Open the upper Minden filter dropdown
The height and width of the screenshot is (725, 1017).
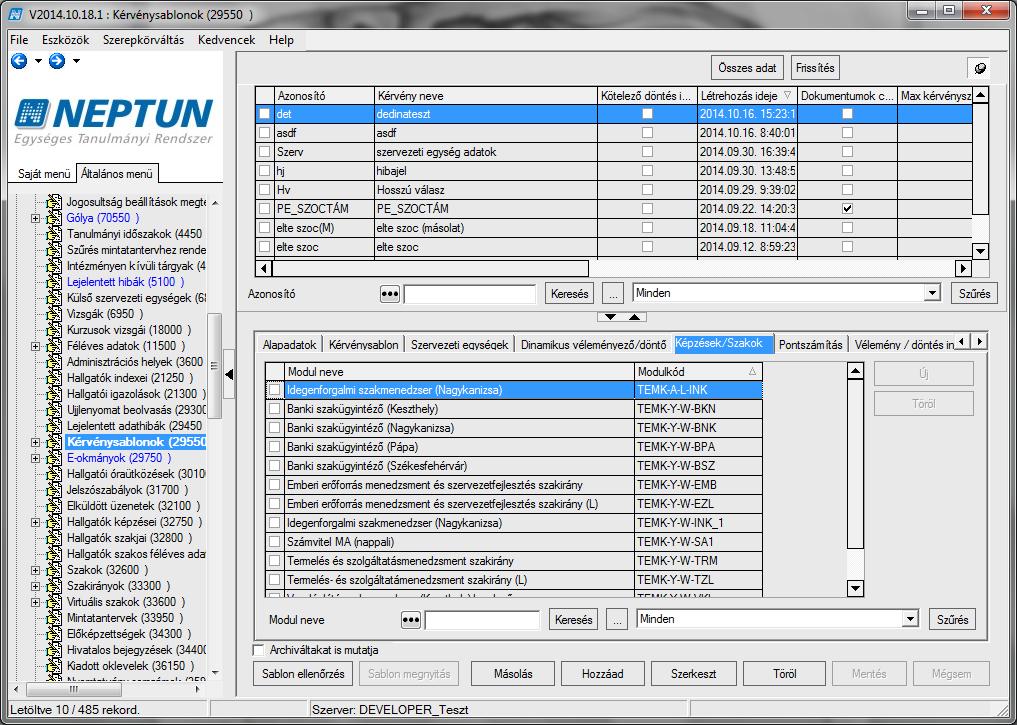click(933, 293)
